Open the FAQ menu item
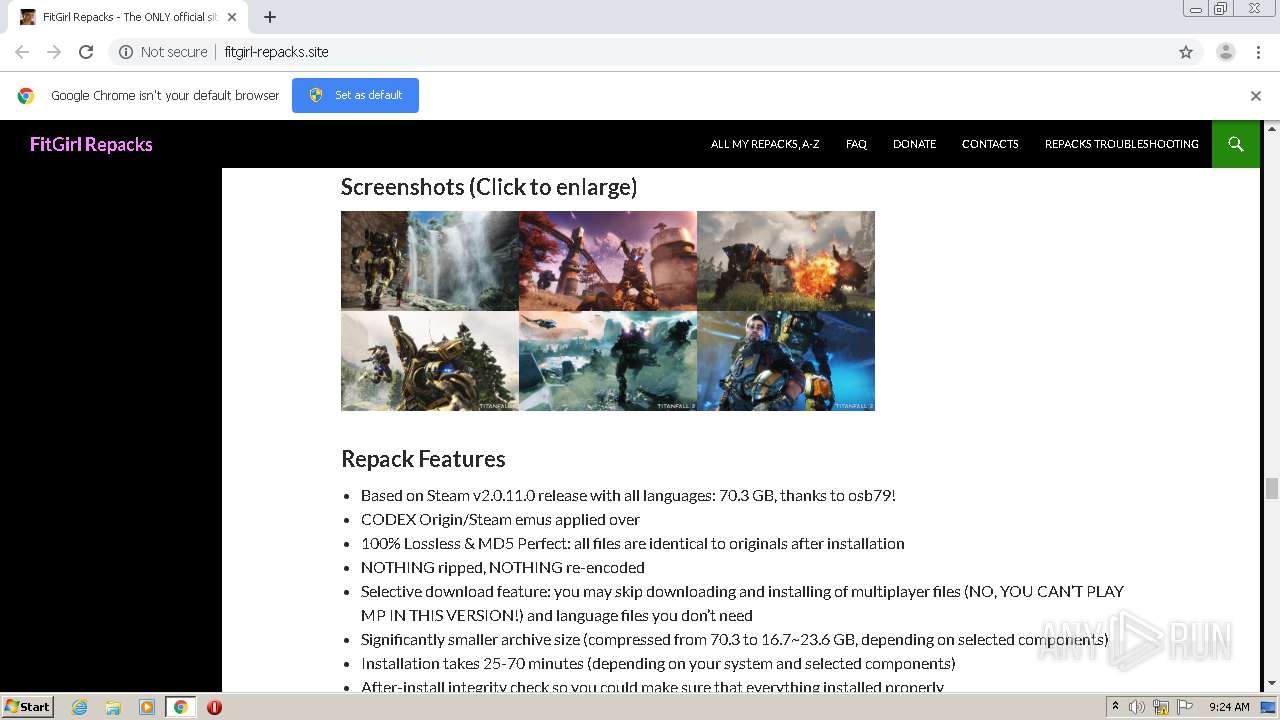This screenshot has width=1280, height=720. coord(856,144)
